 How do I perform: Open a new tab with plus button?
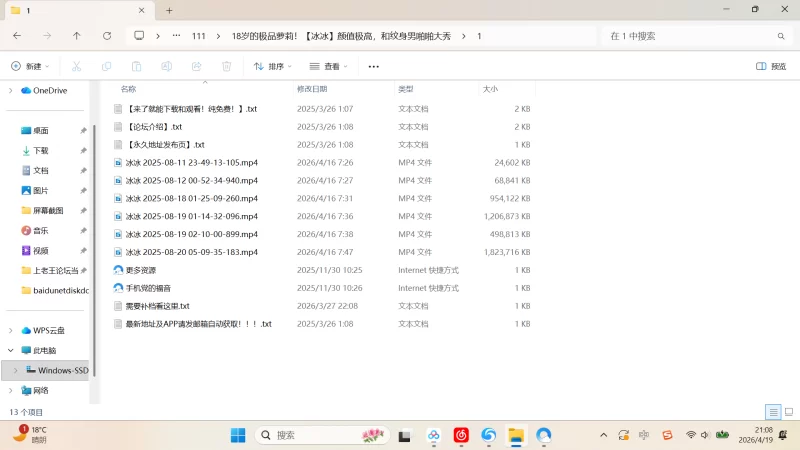[169, 10]
